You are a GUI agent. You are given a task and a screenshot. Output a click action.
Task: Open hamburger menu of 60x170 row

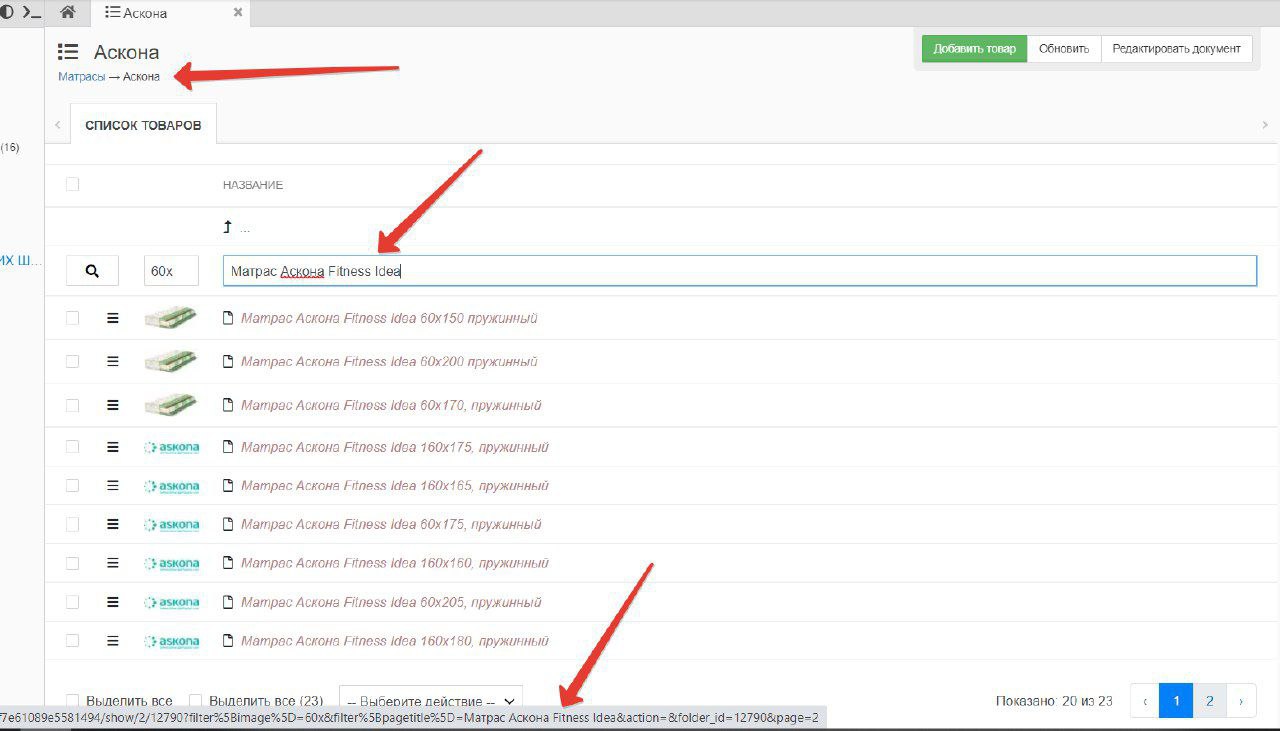[x=113, y=405]
